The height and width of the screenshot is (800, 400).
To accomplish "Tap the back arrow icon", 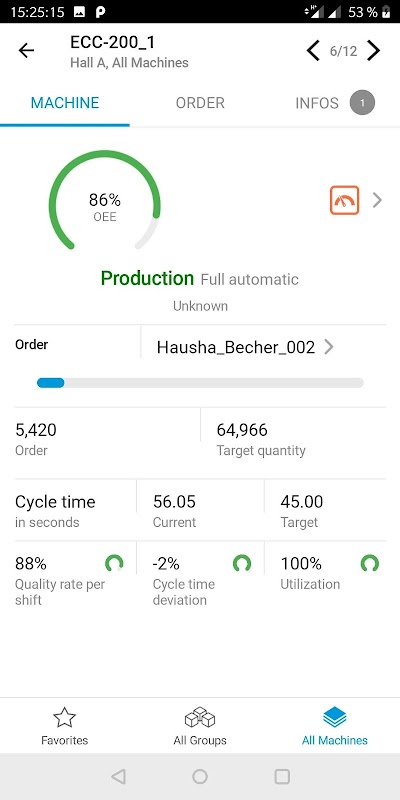I will 26,51.
